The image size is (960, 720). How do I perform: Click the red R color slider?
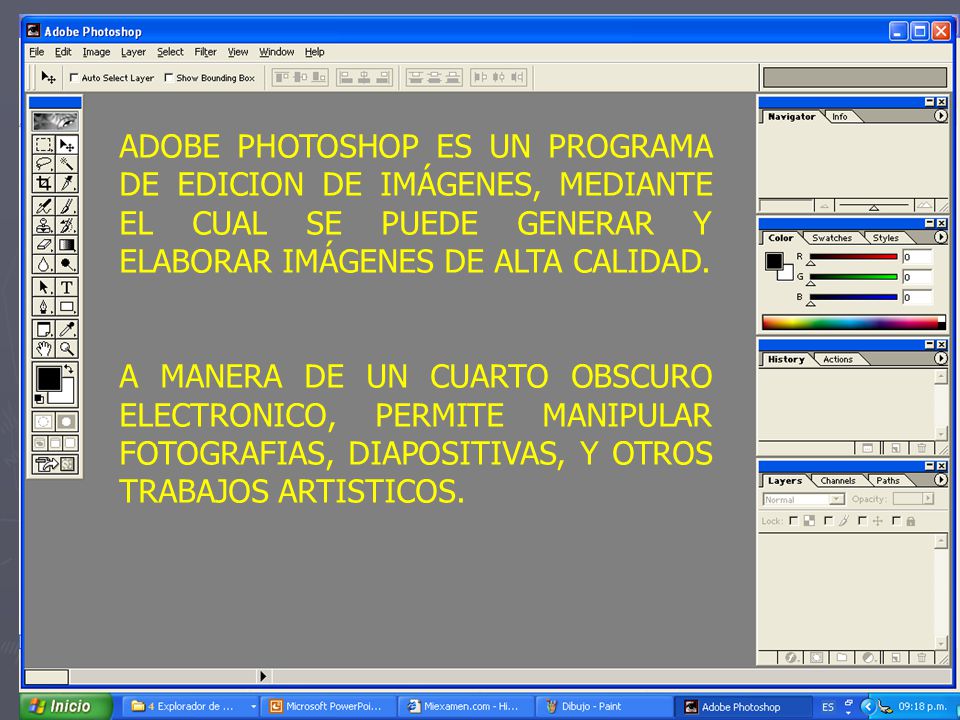[x=853, y=257]
